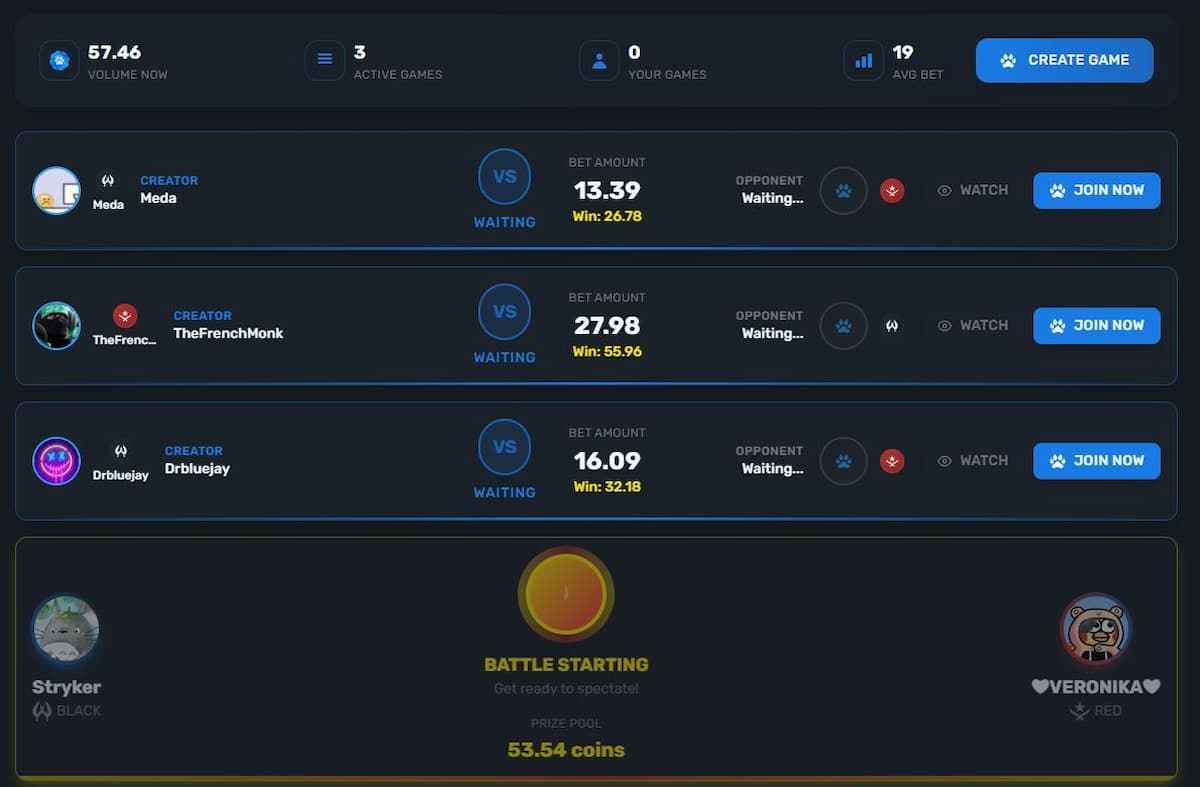
Task: Click the Win: 55.96 amount
Action: (x=607, y=351)
